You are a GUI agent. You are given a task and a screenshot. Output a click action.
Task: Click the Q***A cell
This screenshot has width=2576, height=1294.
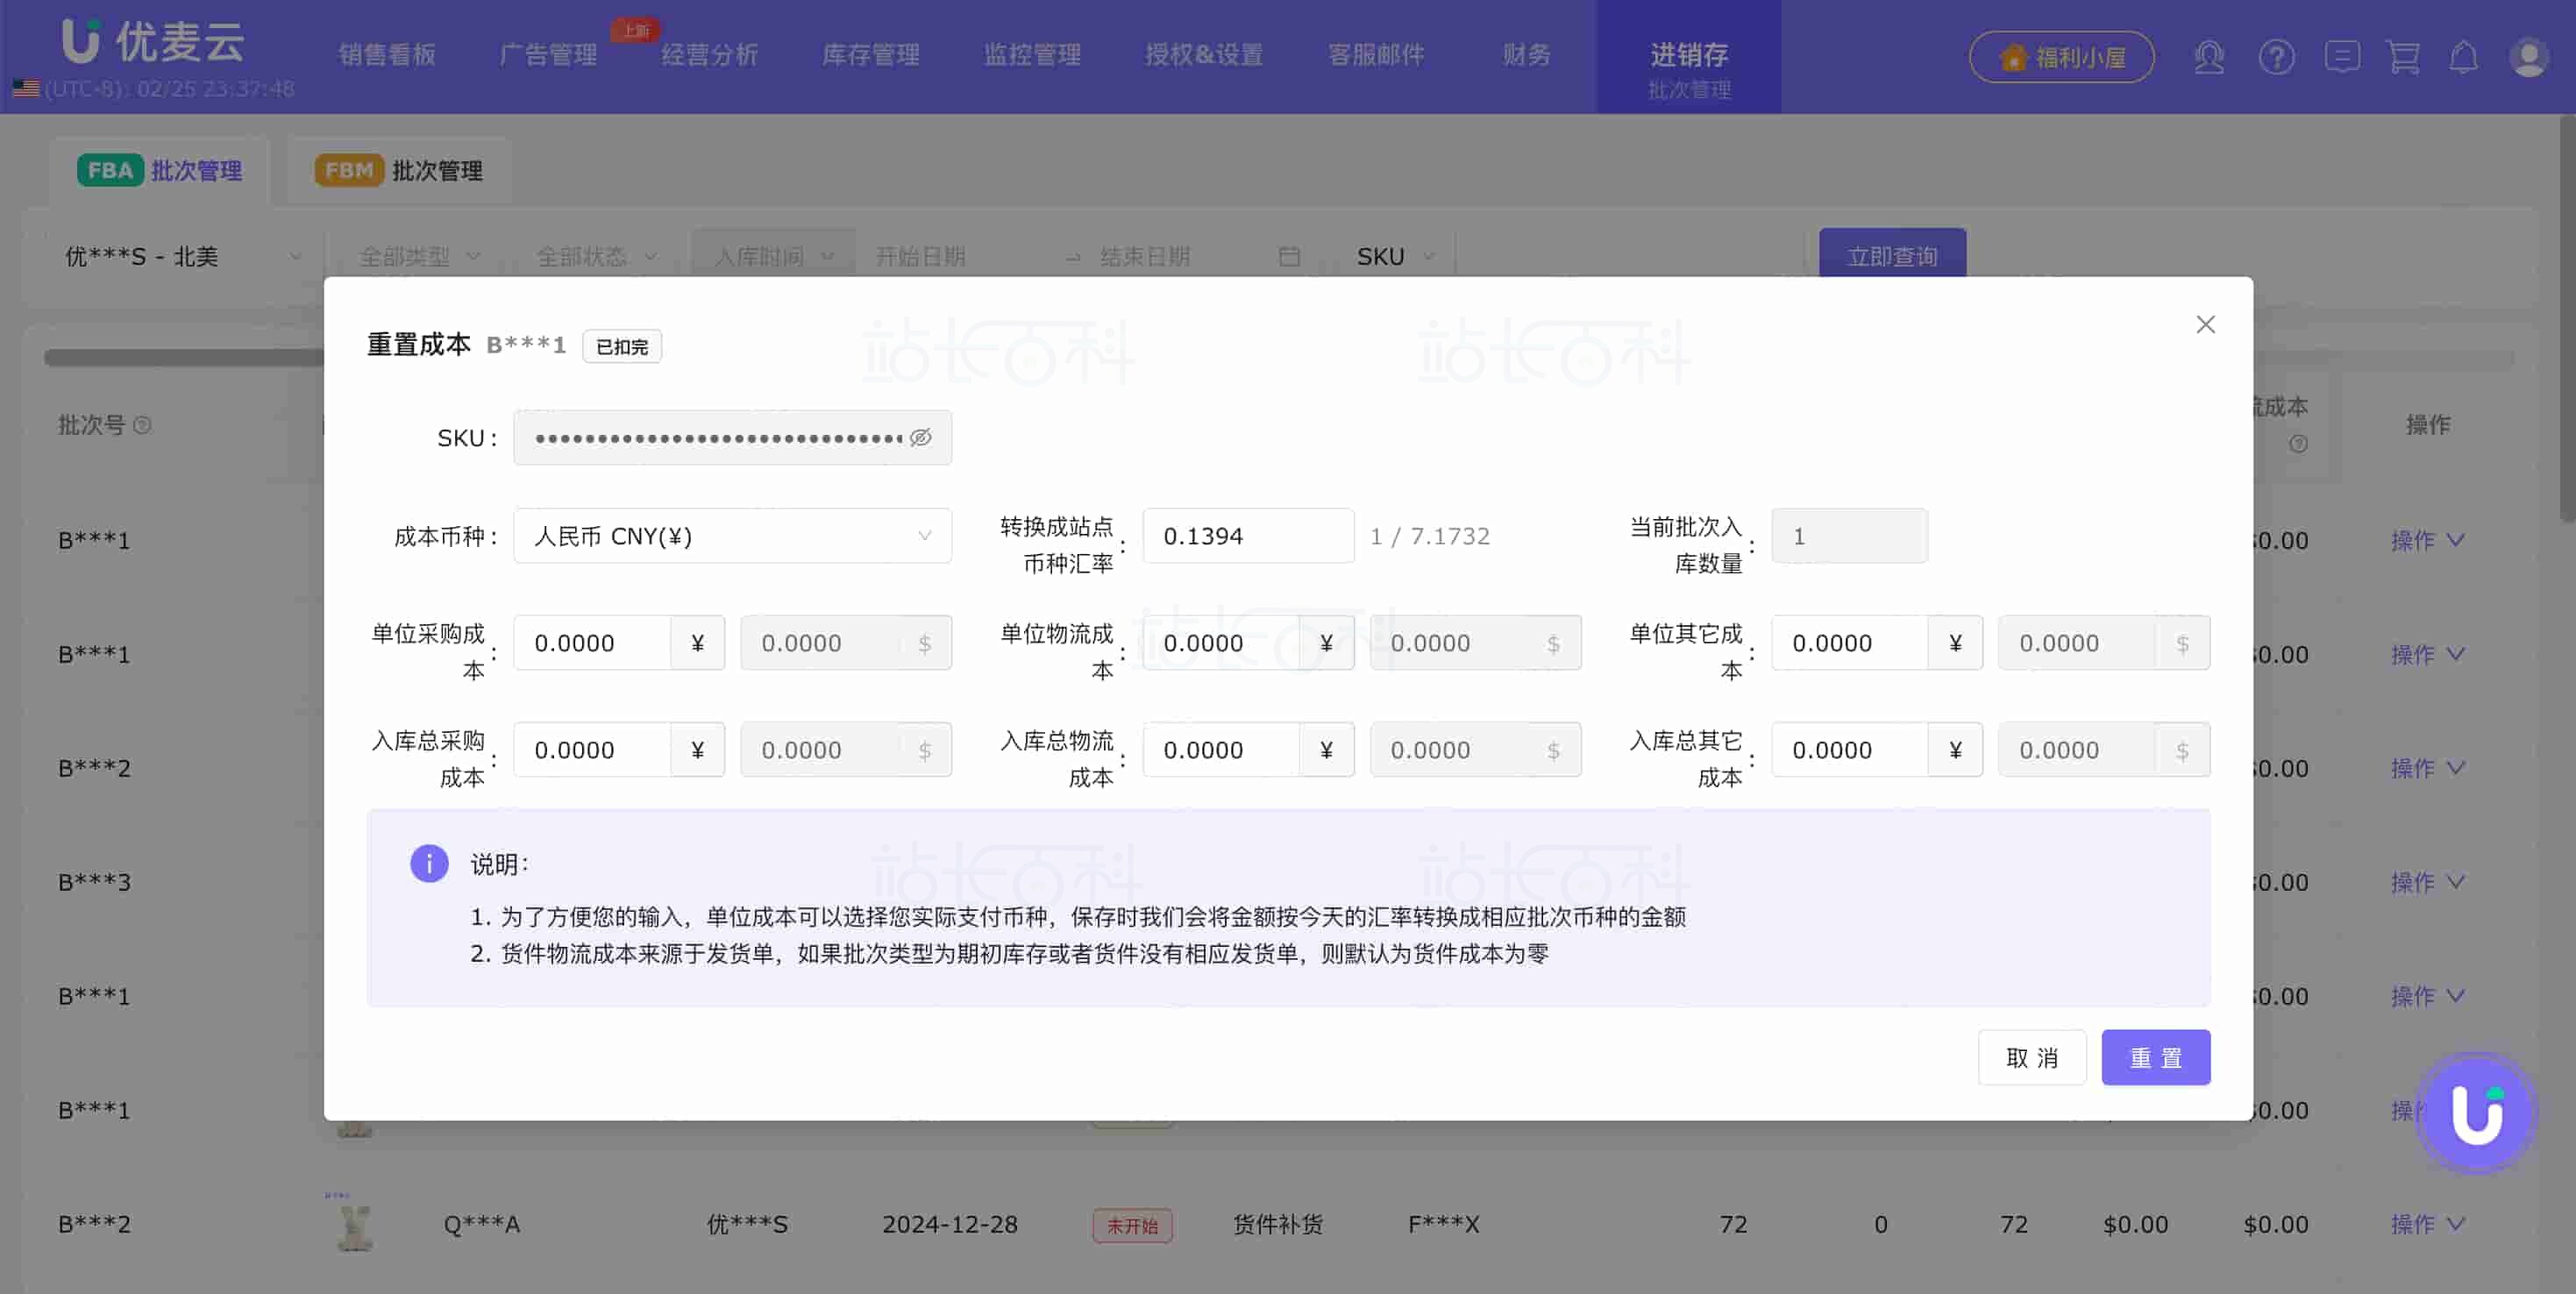click(481, 1224)
